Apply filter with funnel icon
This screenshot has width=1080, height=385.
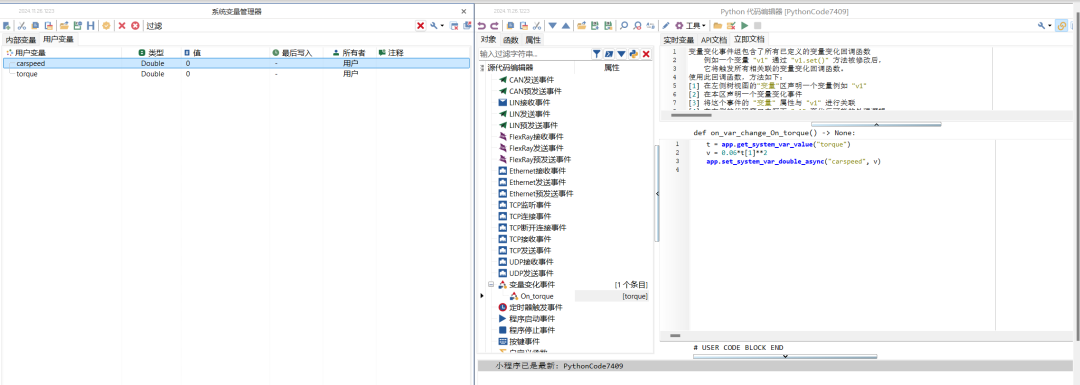[x=596, y=54]
